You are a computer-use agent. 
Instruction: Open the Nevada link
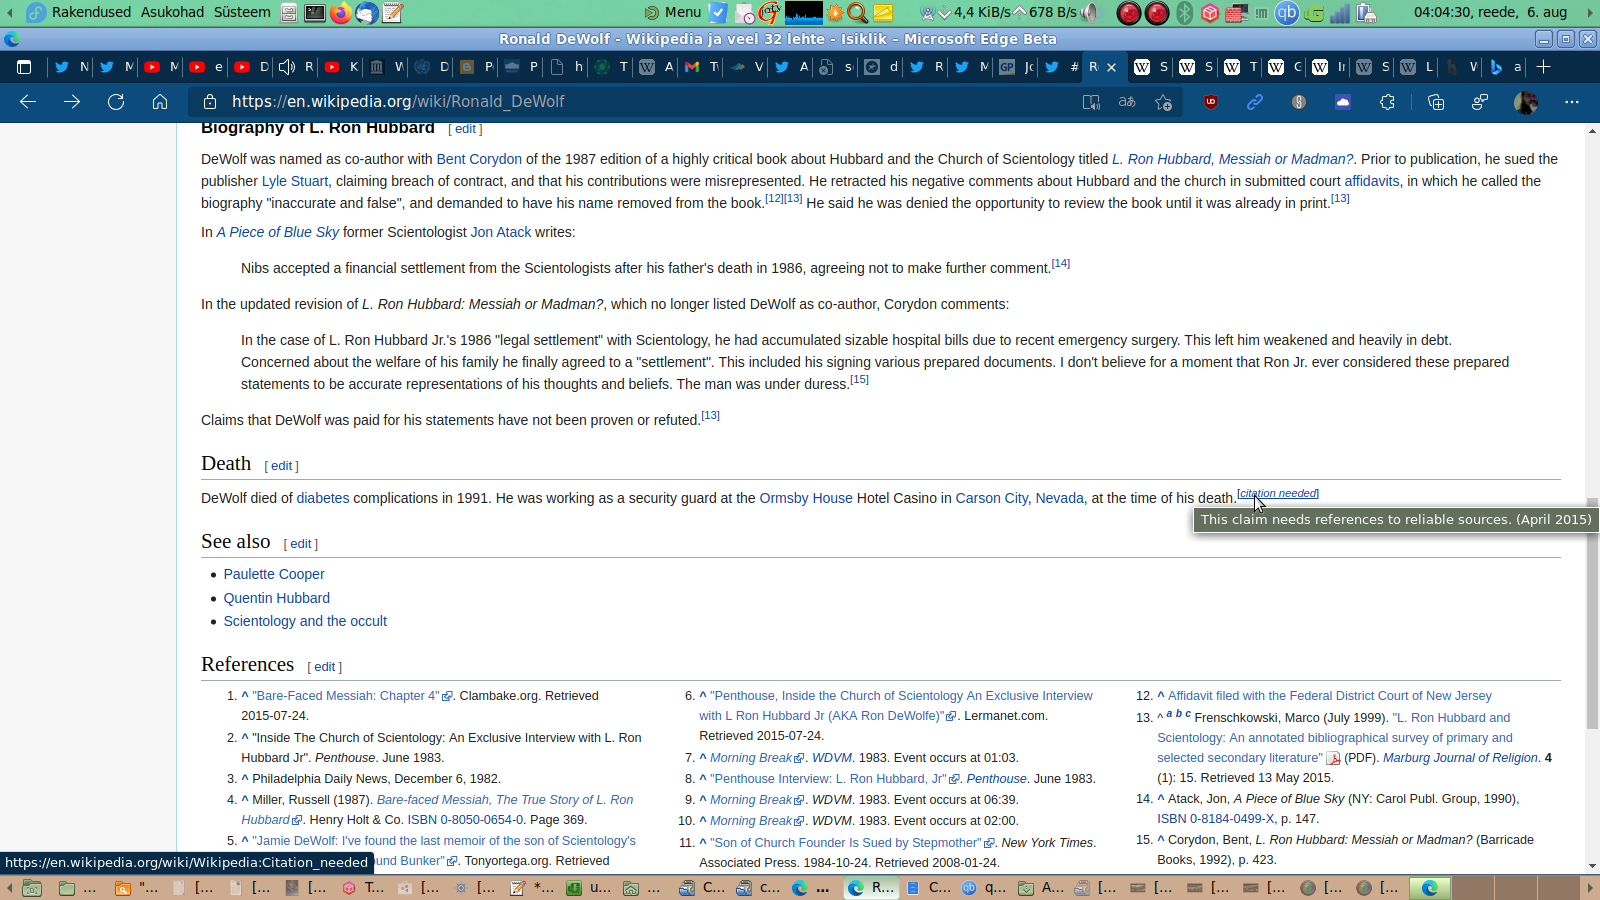1060,498
